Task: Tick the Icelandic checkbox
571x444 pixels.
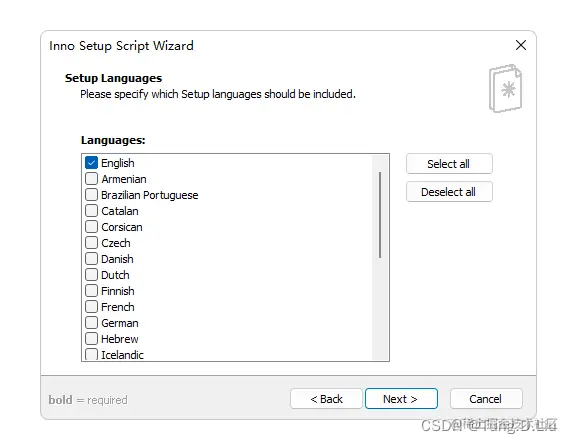Action: point(91,354)
